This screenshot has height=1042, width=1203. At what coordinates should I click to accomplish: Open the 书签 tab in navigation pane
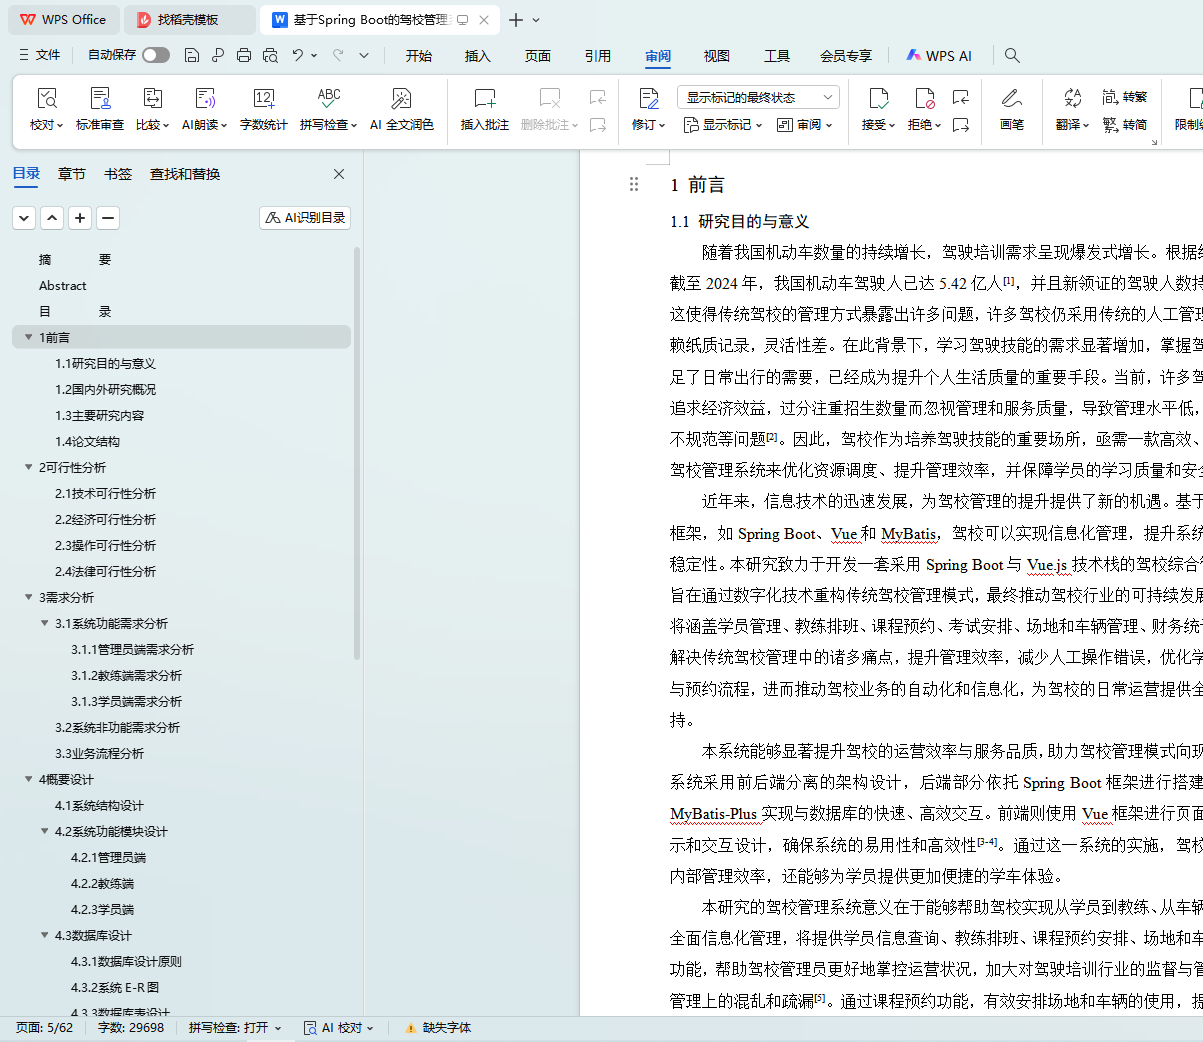(118, 174)
